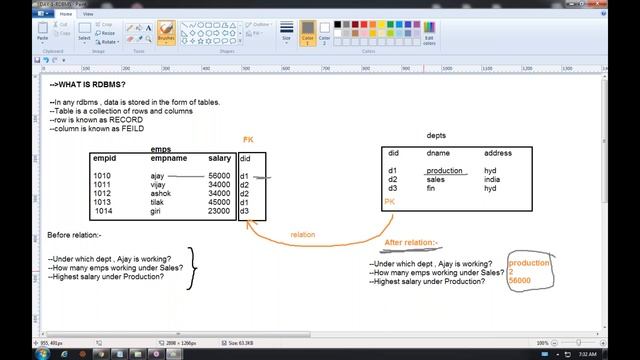Choose the five-point star shape

click(200, 41)
